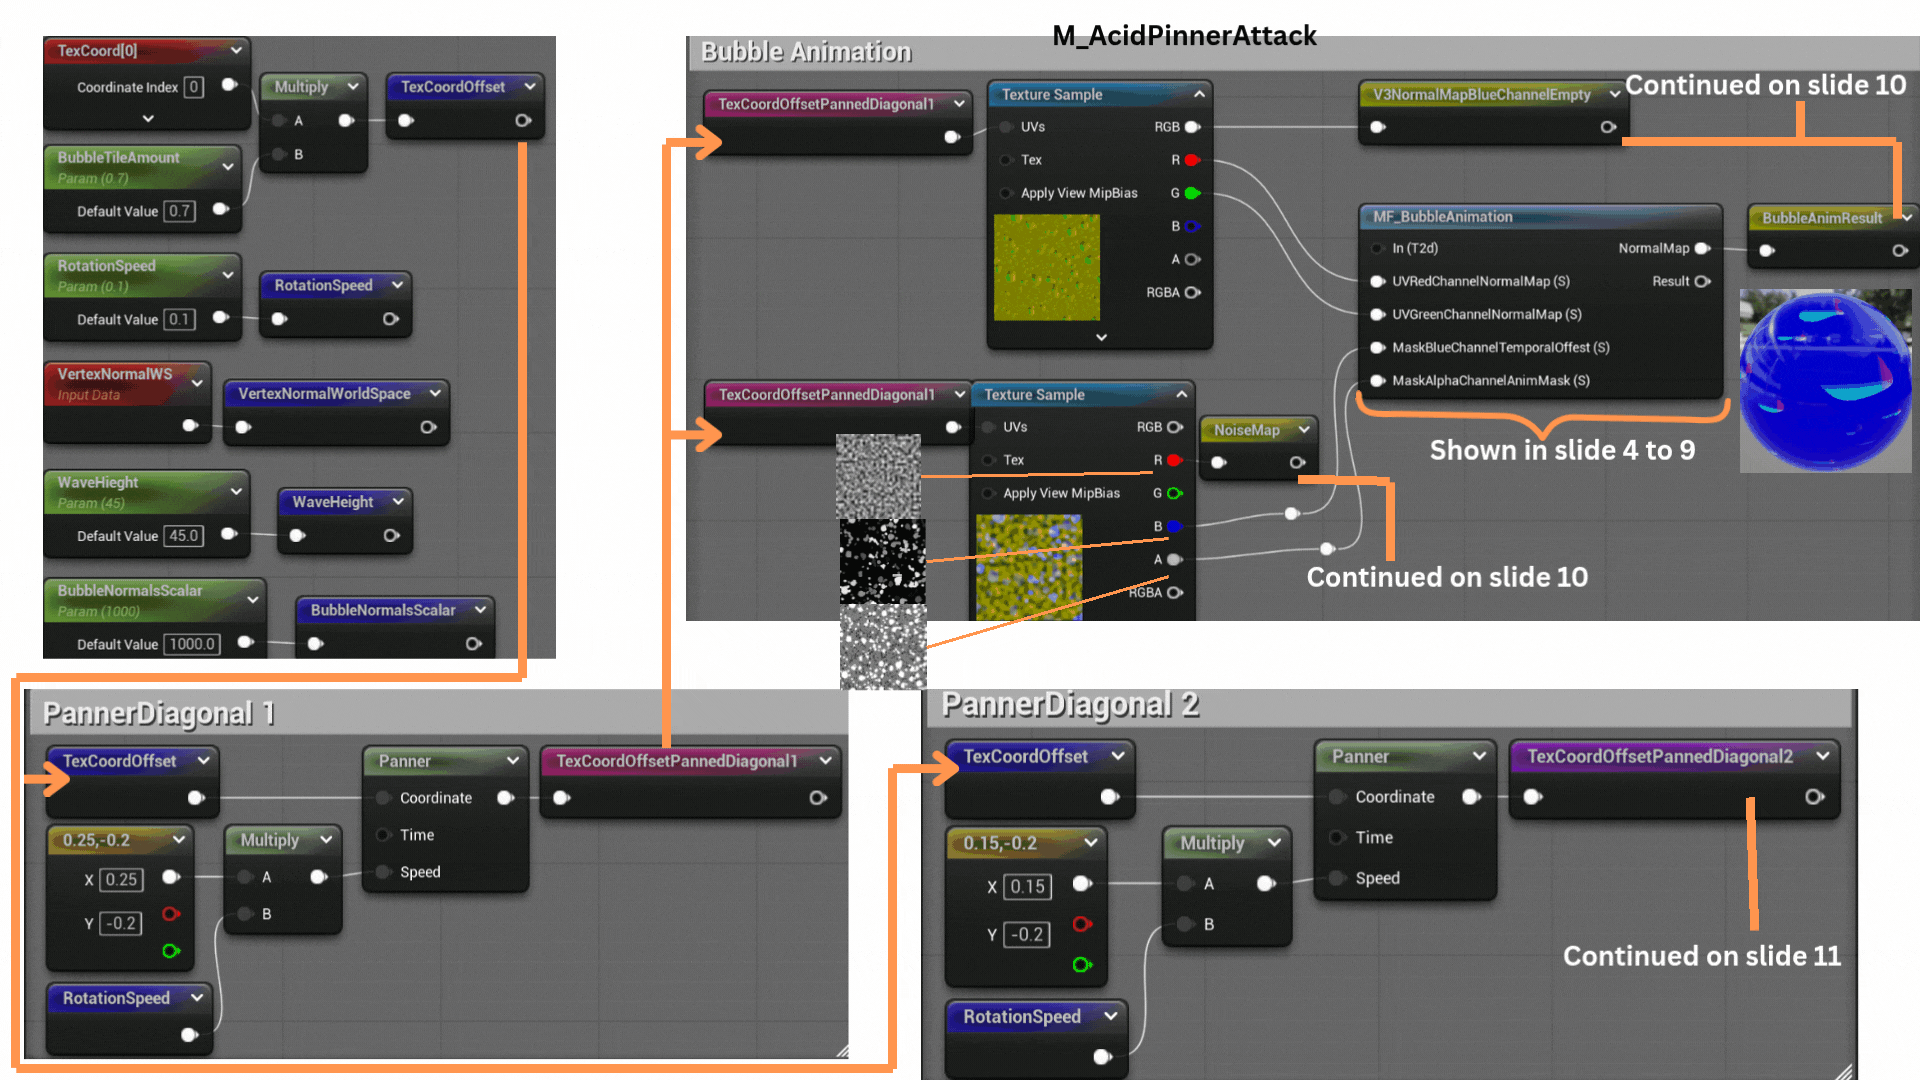Viewport: 1920px width, 1080px height.
Task: Collapse the top Texture Sample node header arrow
Action: point(1199,94)
